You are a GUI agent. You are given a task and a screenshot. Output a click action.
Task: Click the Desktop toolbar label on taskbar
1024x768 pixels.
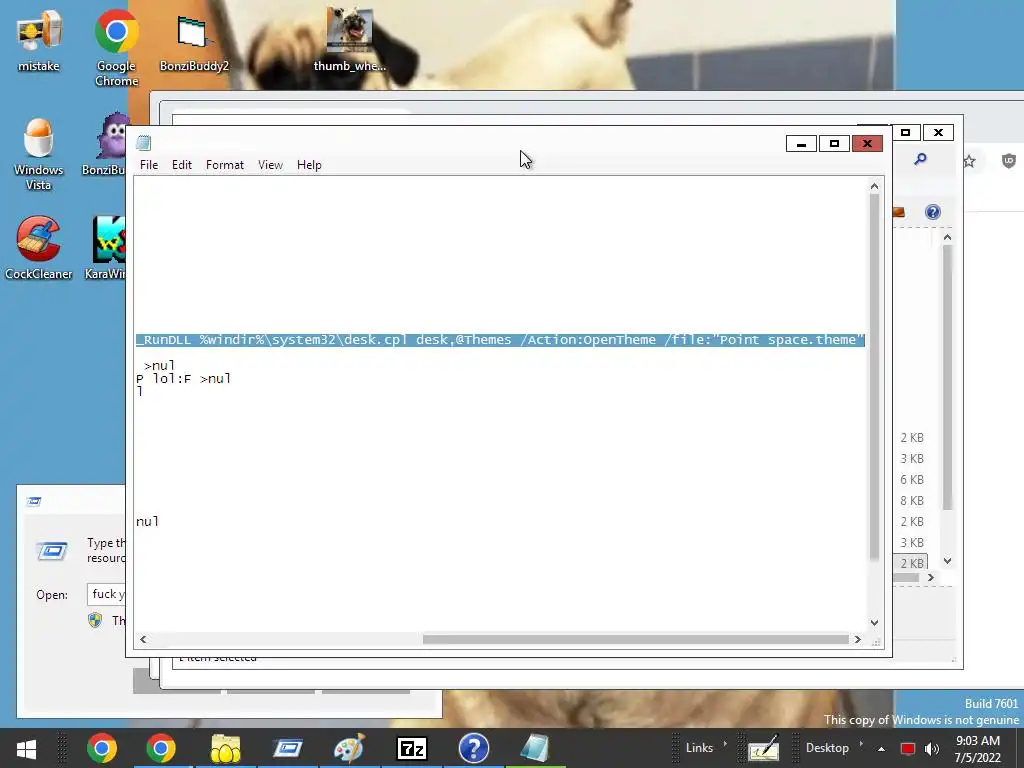pyautogui.click(x=827, y=748)
